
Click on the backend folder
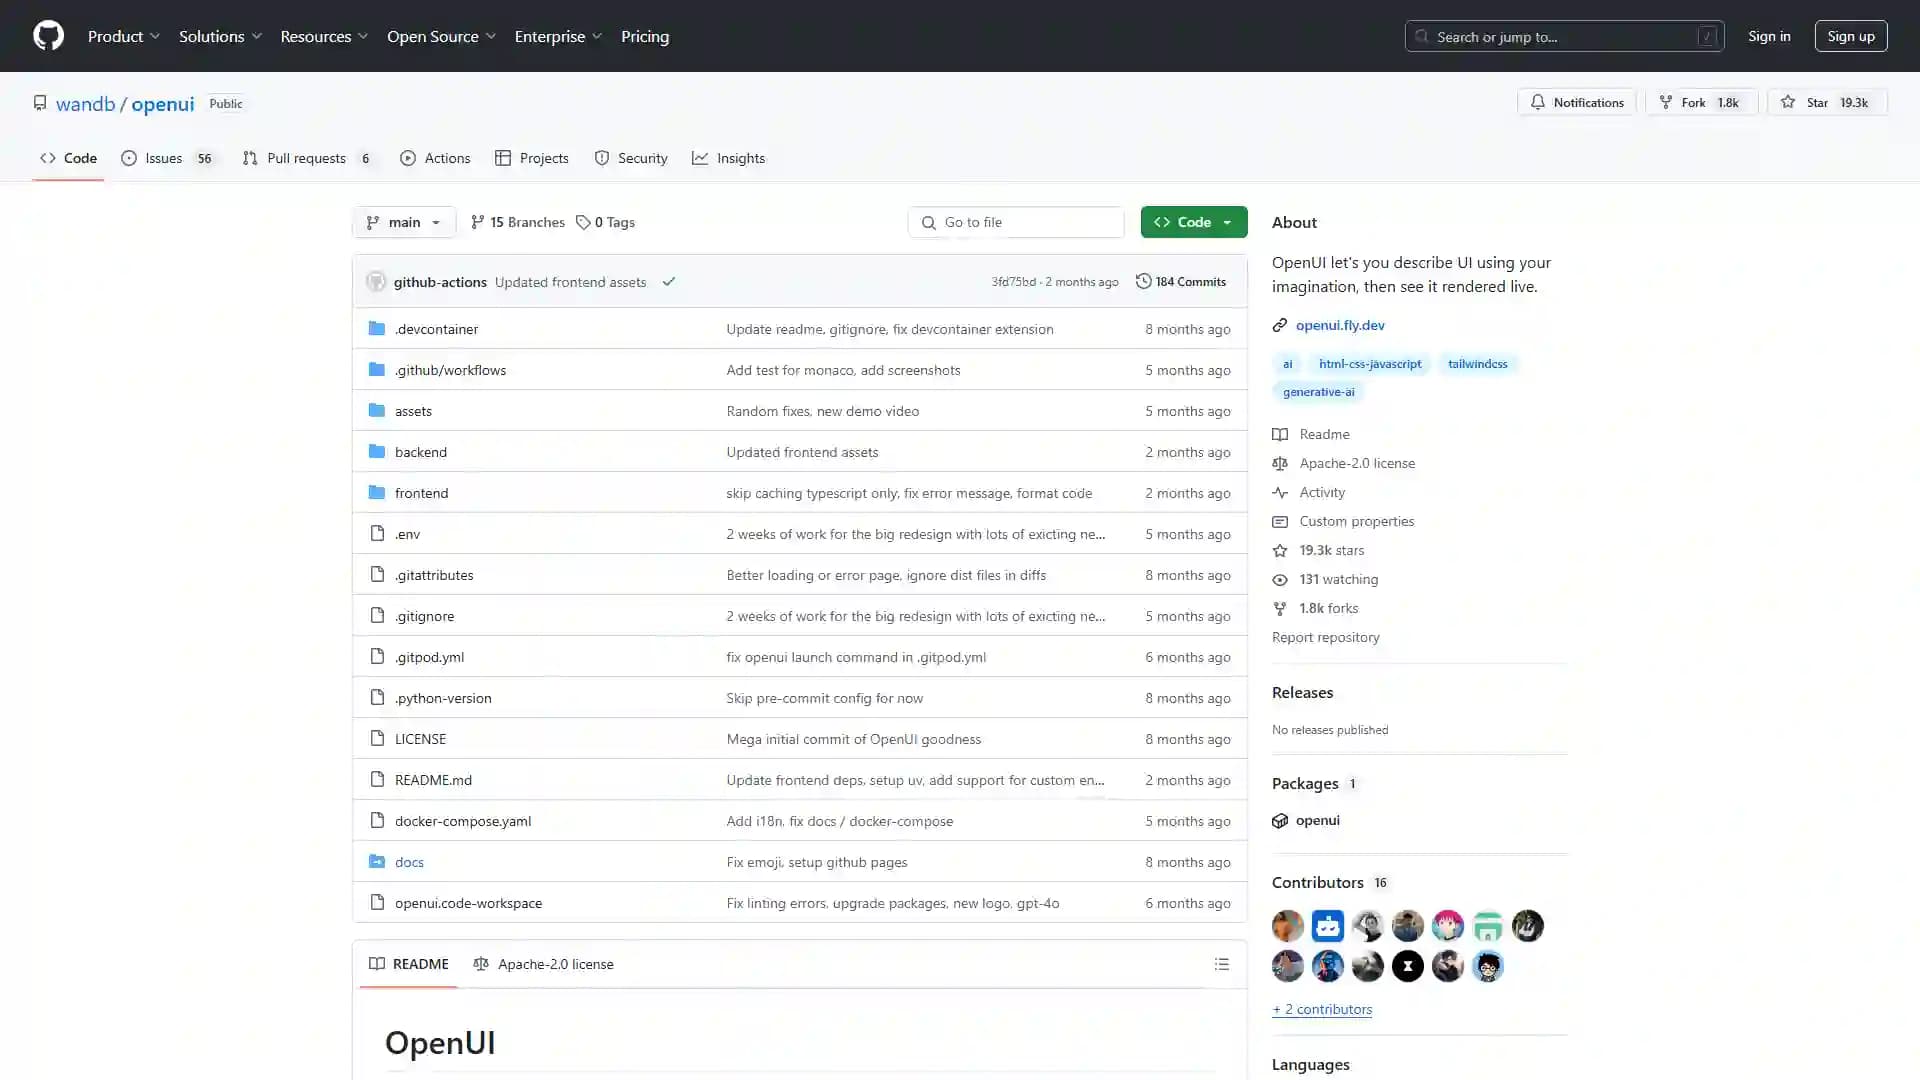coord(421,451)
